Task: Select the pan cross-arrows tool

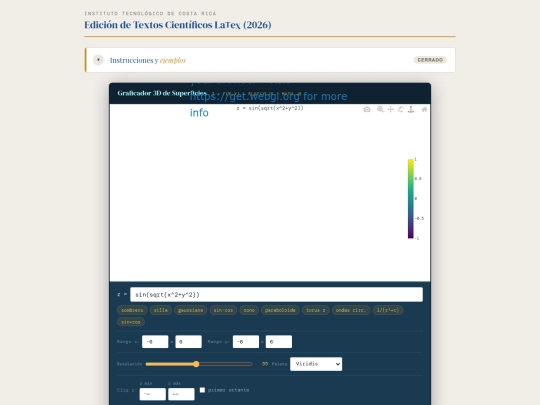Action: point(391,110)
